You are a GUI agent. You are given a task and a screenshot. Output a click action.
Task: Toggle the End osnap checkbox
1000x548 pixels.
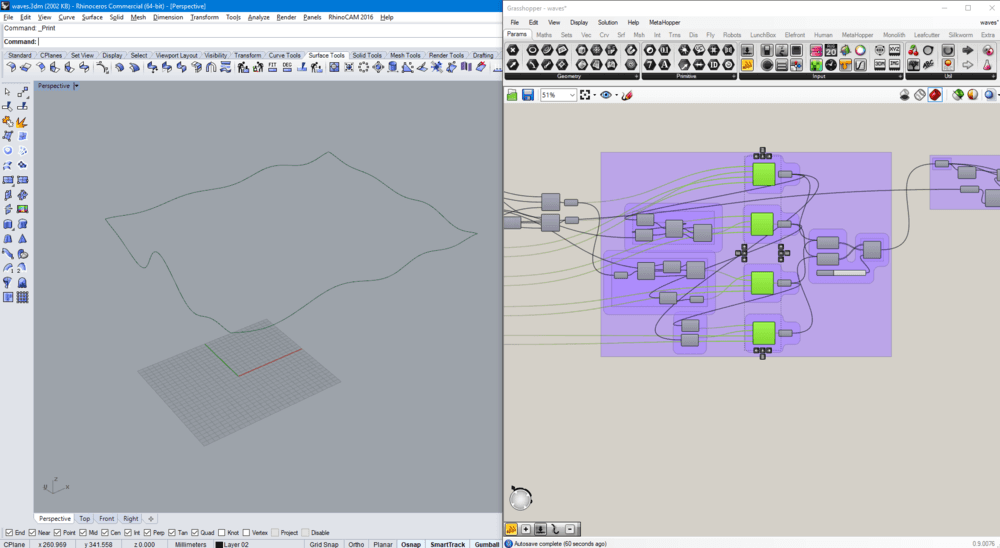pyautogui.click(x=8, y=532)
